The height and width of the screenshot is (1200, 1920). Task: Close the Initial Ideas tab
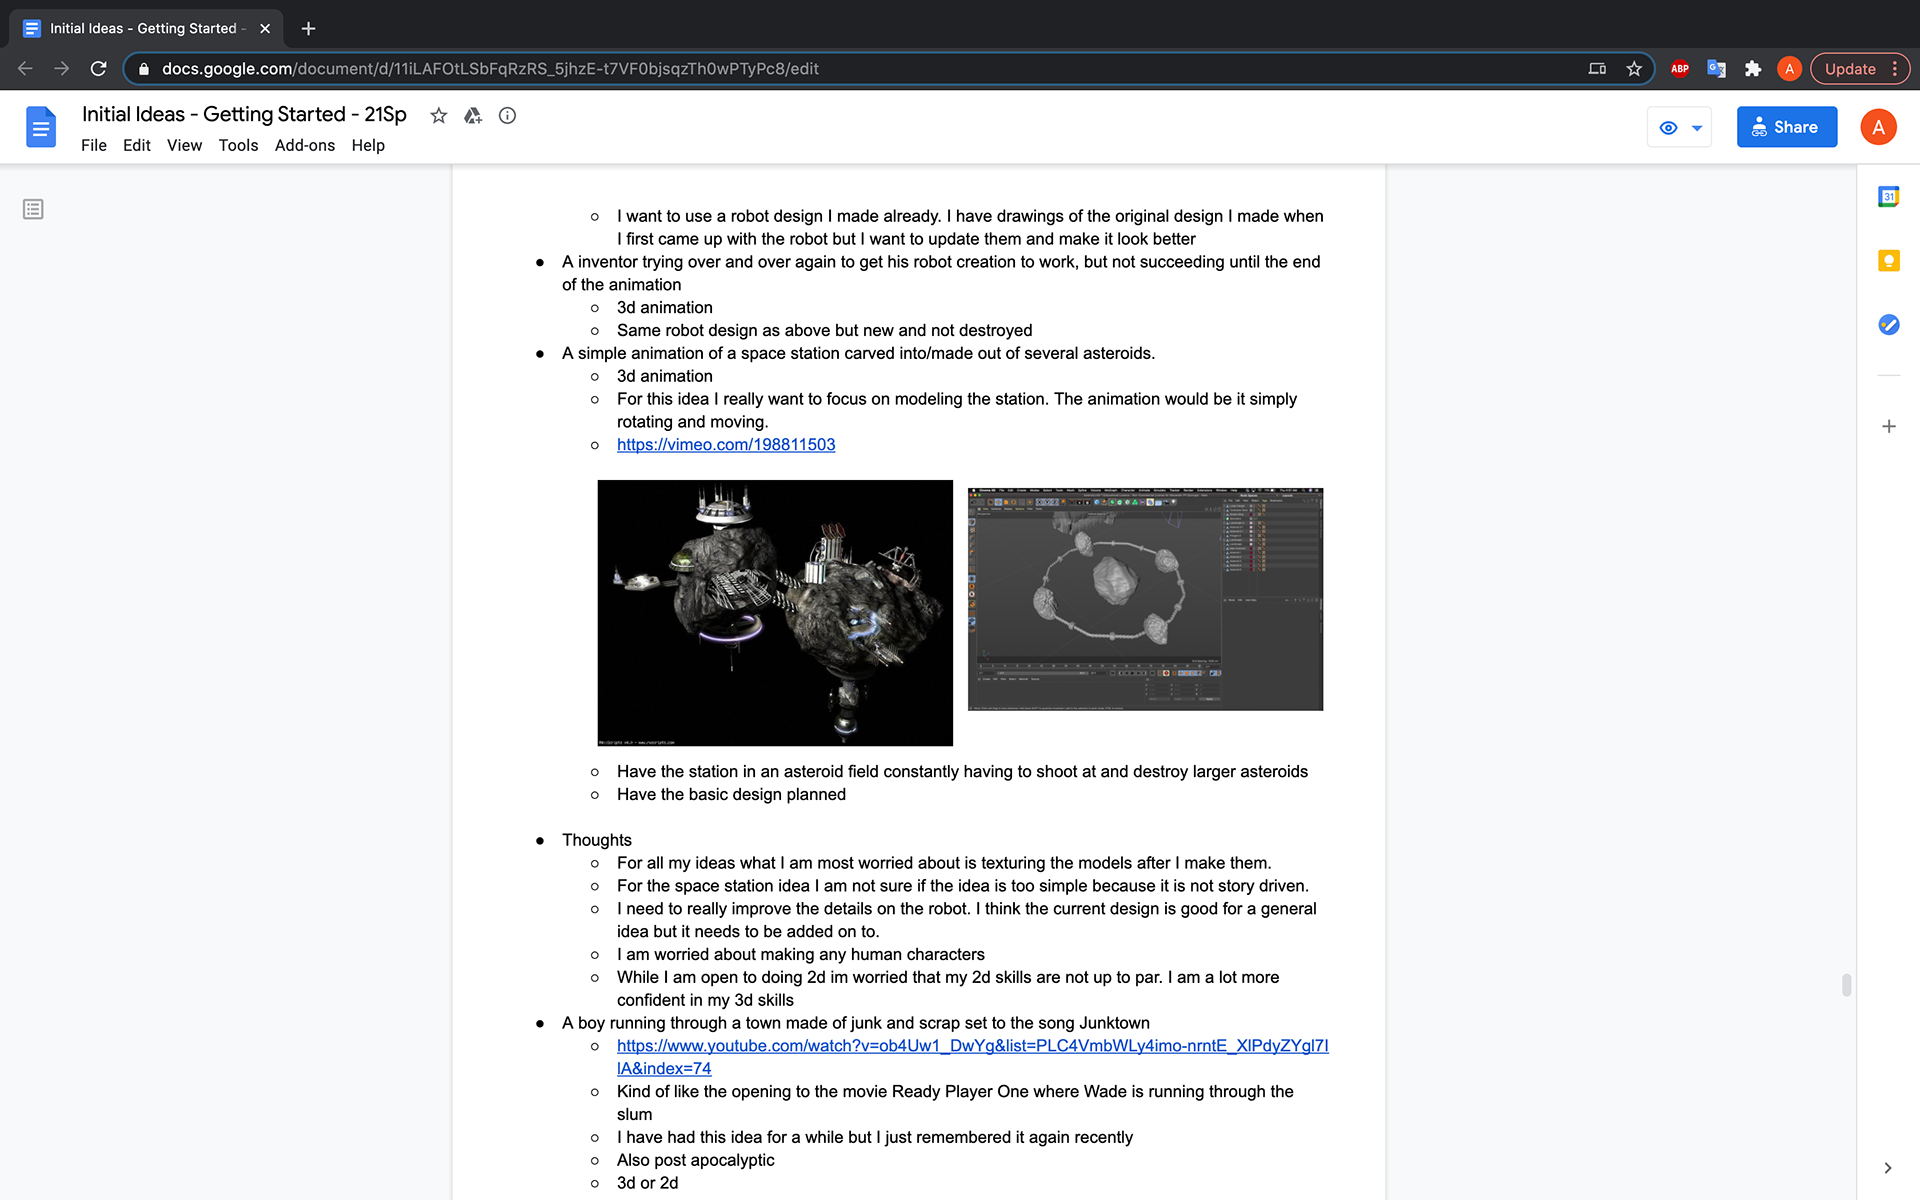(x=265, y=28)
